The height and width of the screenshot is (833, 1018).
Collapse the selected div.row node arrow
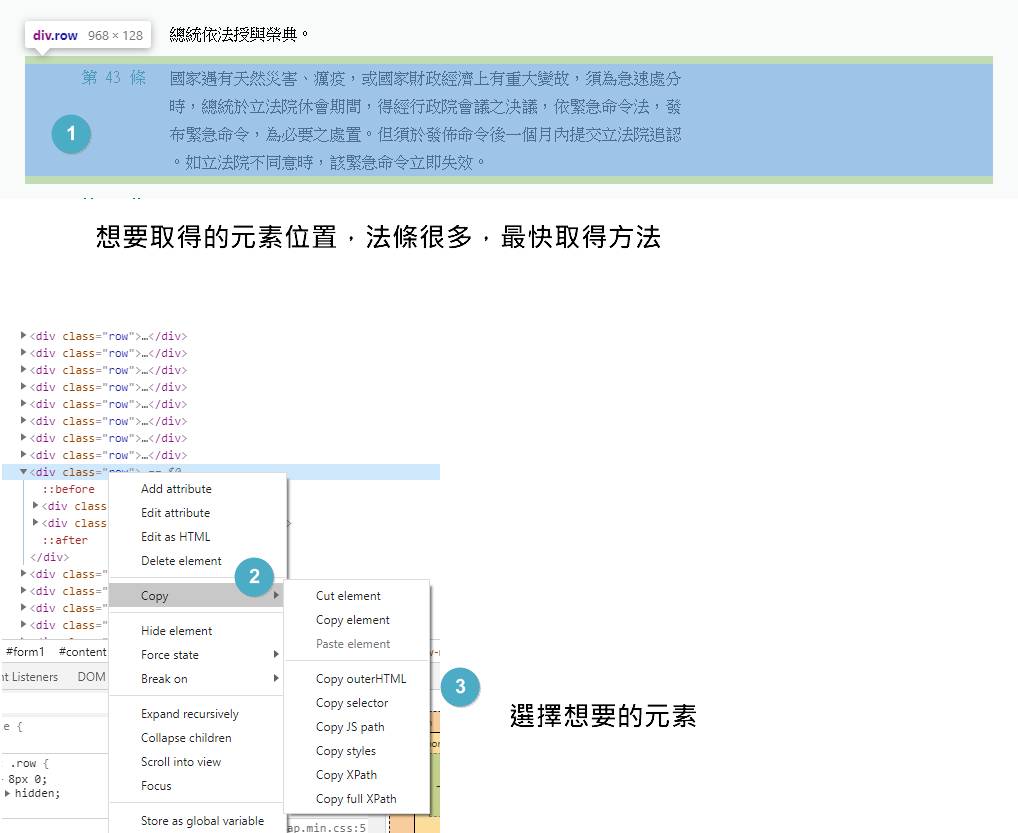(x=23, y=472)
